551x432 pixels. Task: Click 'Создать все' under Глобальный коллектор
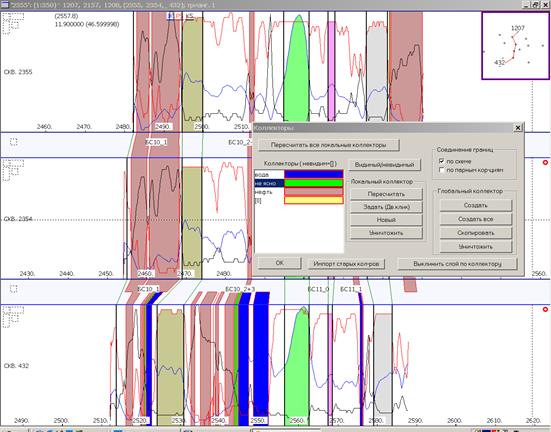point(475,219)
